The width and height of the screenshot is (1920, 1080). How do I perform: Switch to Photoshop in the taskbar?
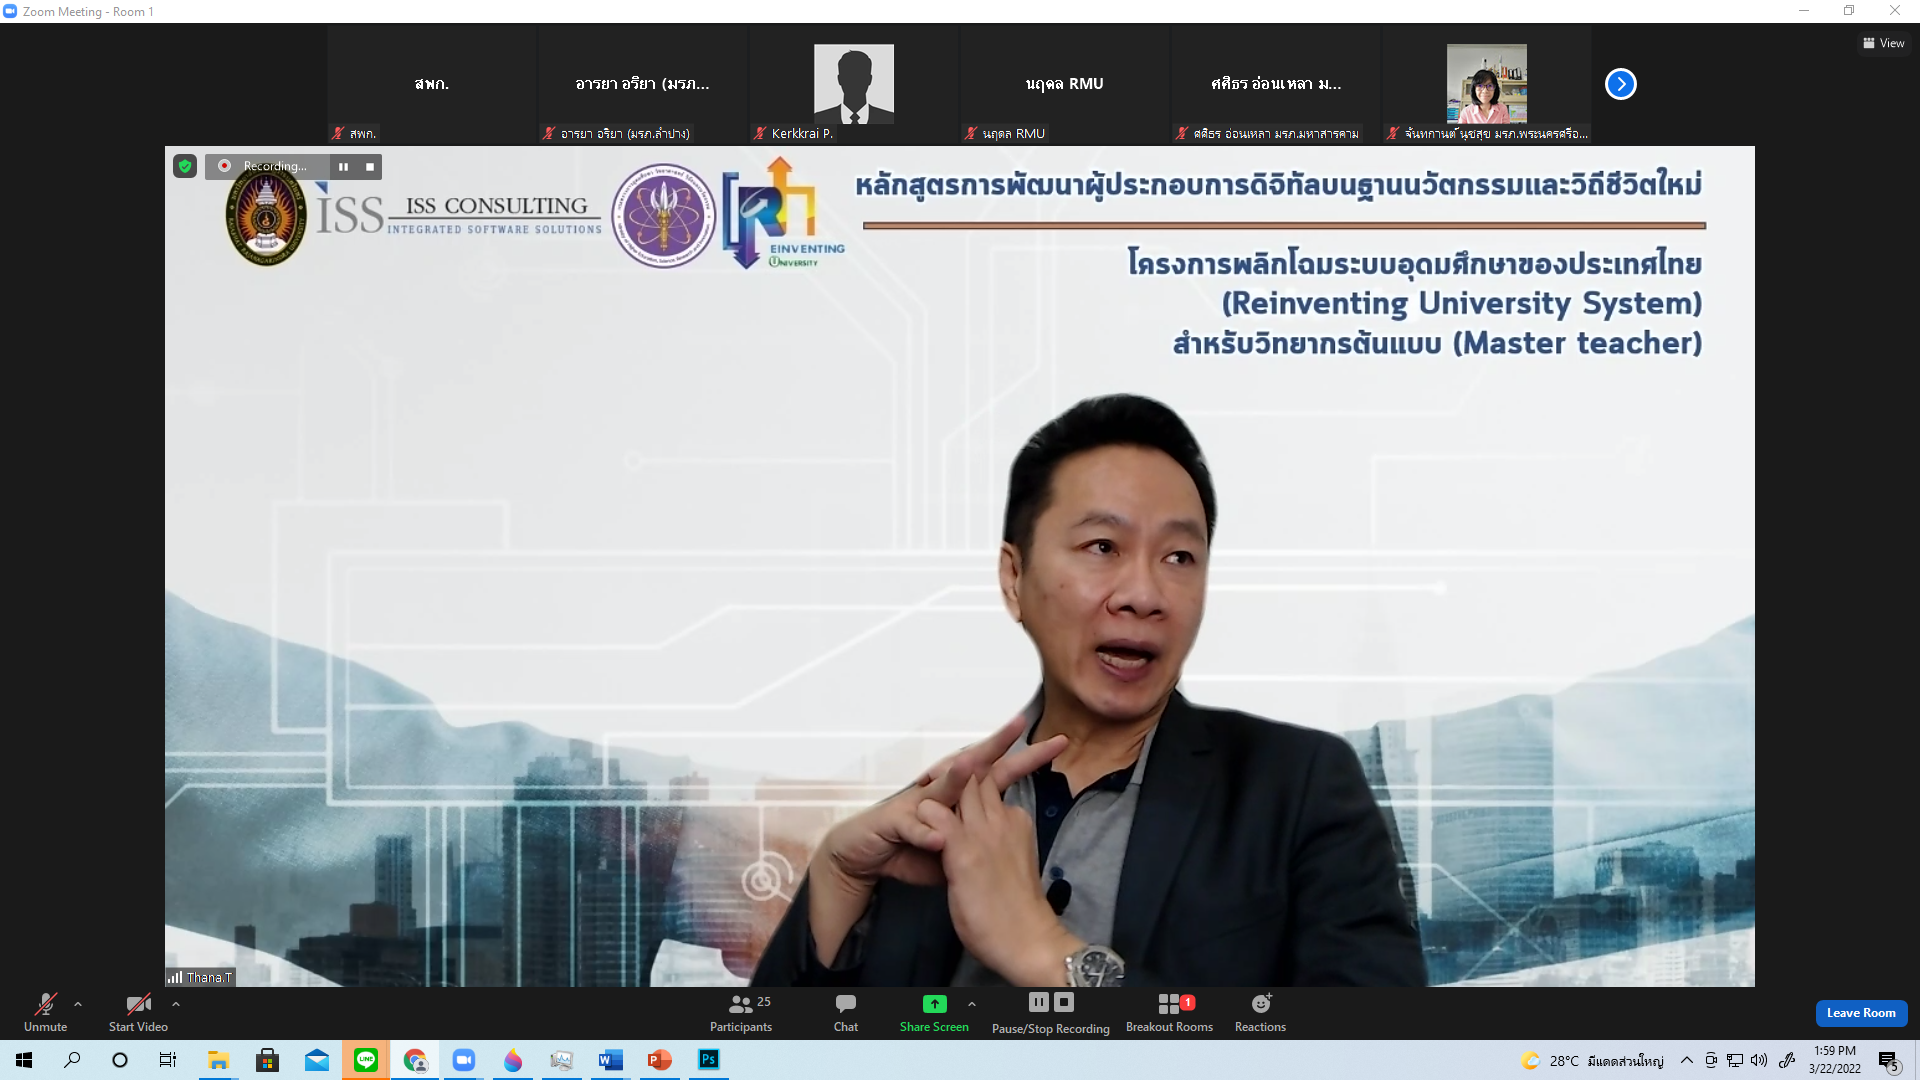[709, 1060]
